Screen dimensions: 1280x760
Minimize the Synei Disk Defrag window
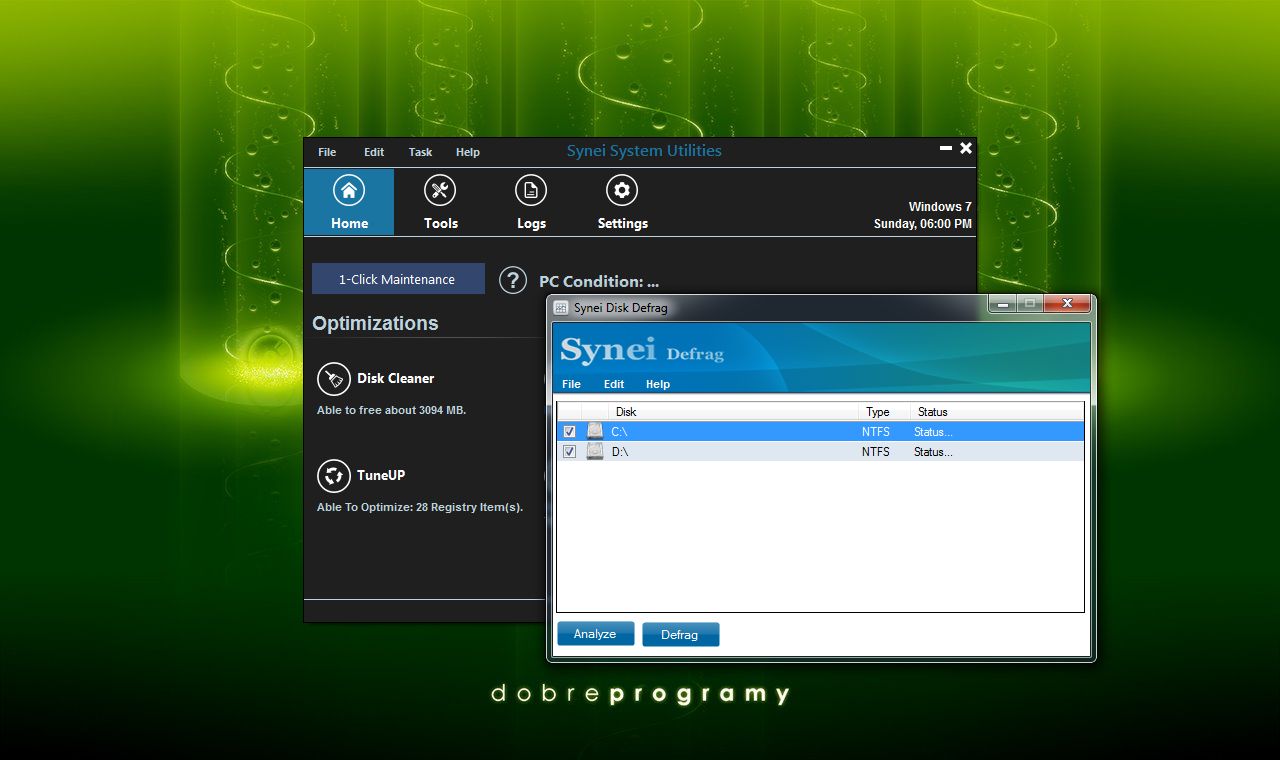(x=1003, y=303)
